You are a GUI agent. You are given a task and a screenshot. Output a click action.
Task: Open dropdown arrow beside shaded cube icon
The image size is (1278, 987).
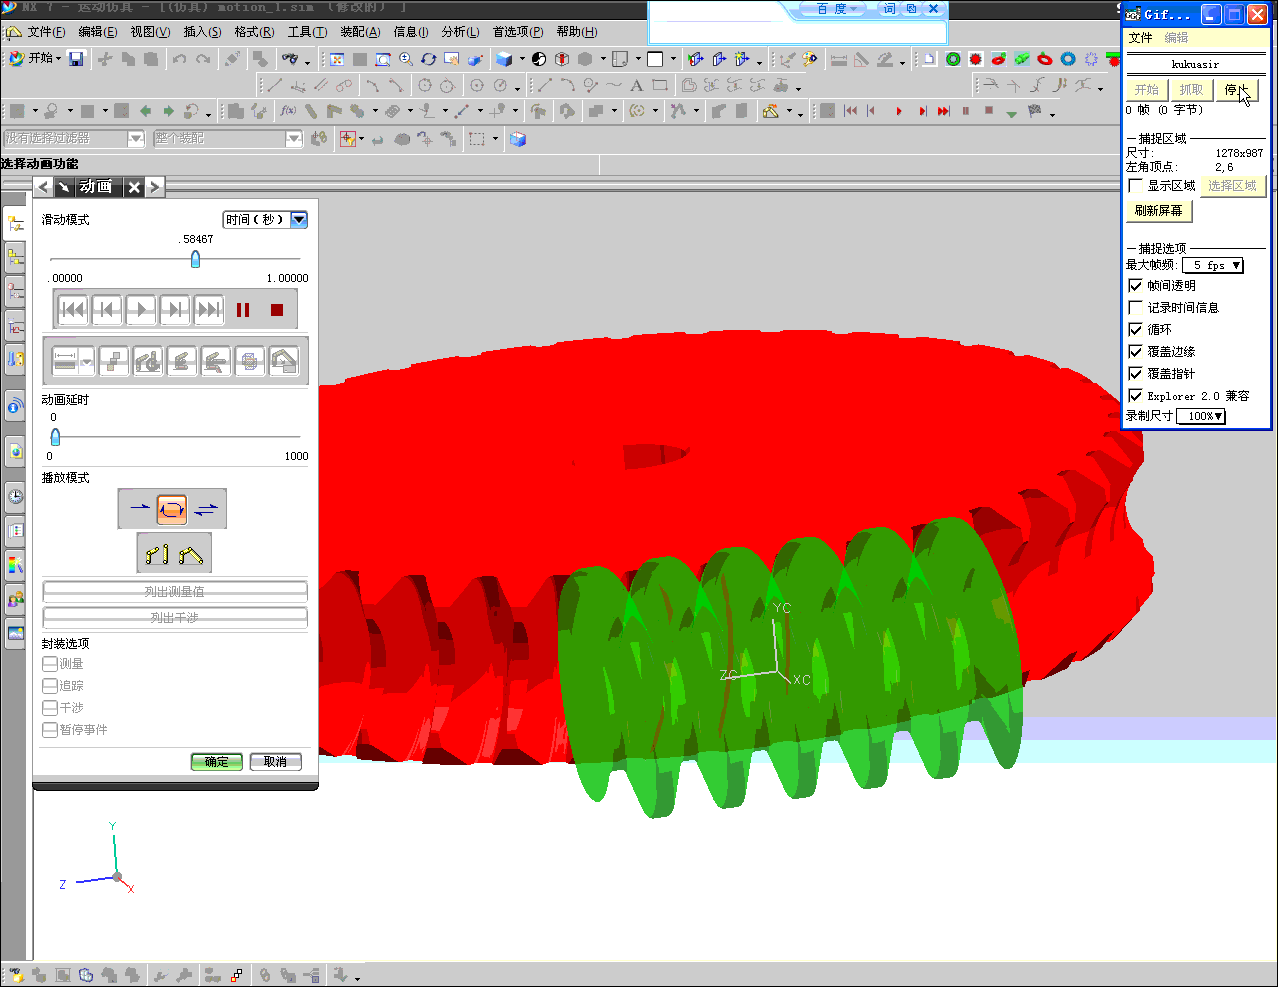pos(521,59)
